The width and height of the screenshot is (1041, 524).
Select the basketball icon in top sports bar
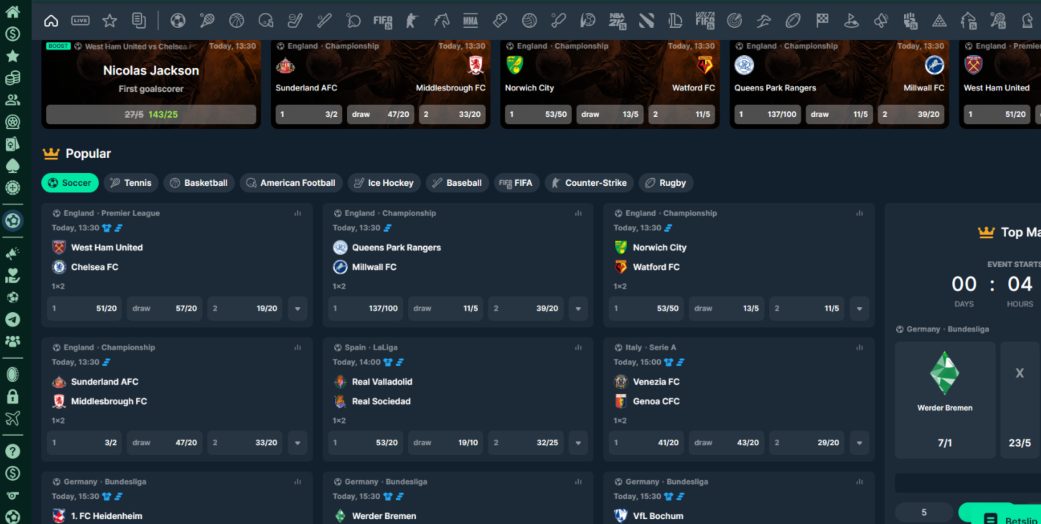[x=236, y=21]
